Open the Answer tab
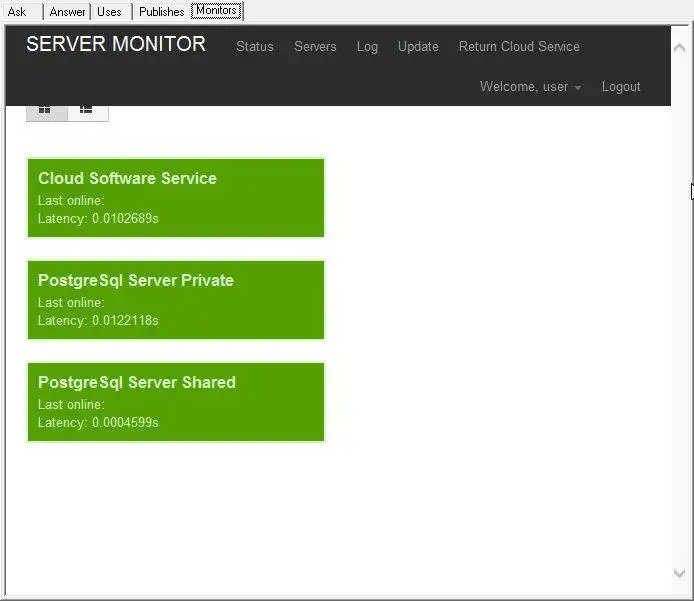 [x=67, y=12]
